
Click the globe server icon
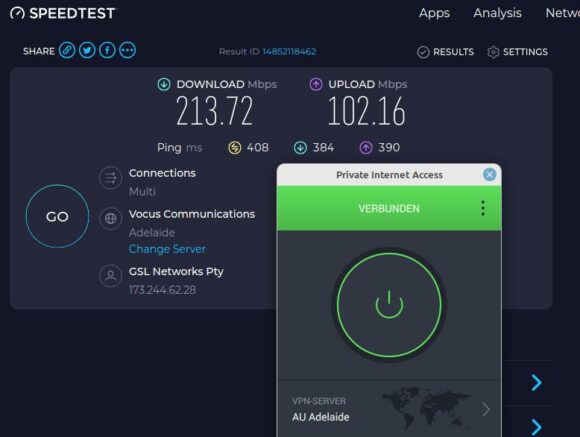[111, 219]
